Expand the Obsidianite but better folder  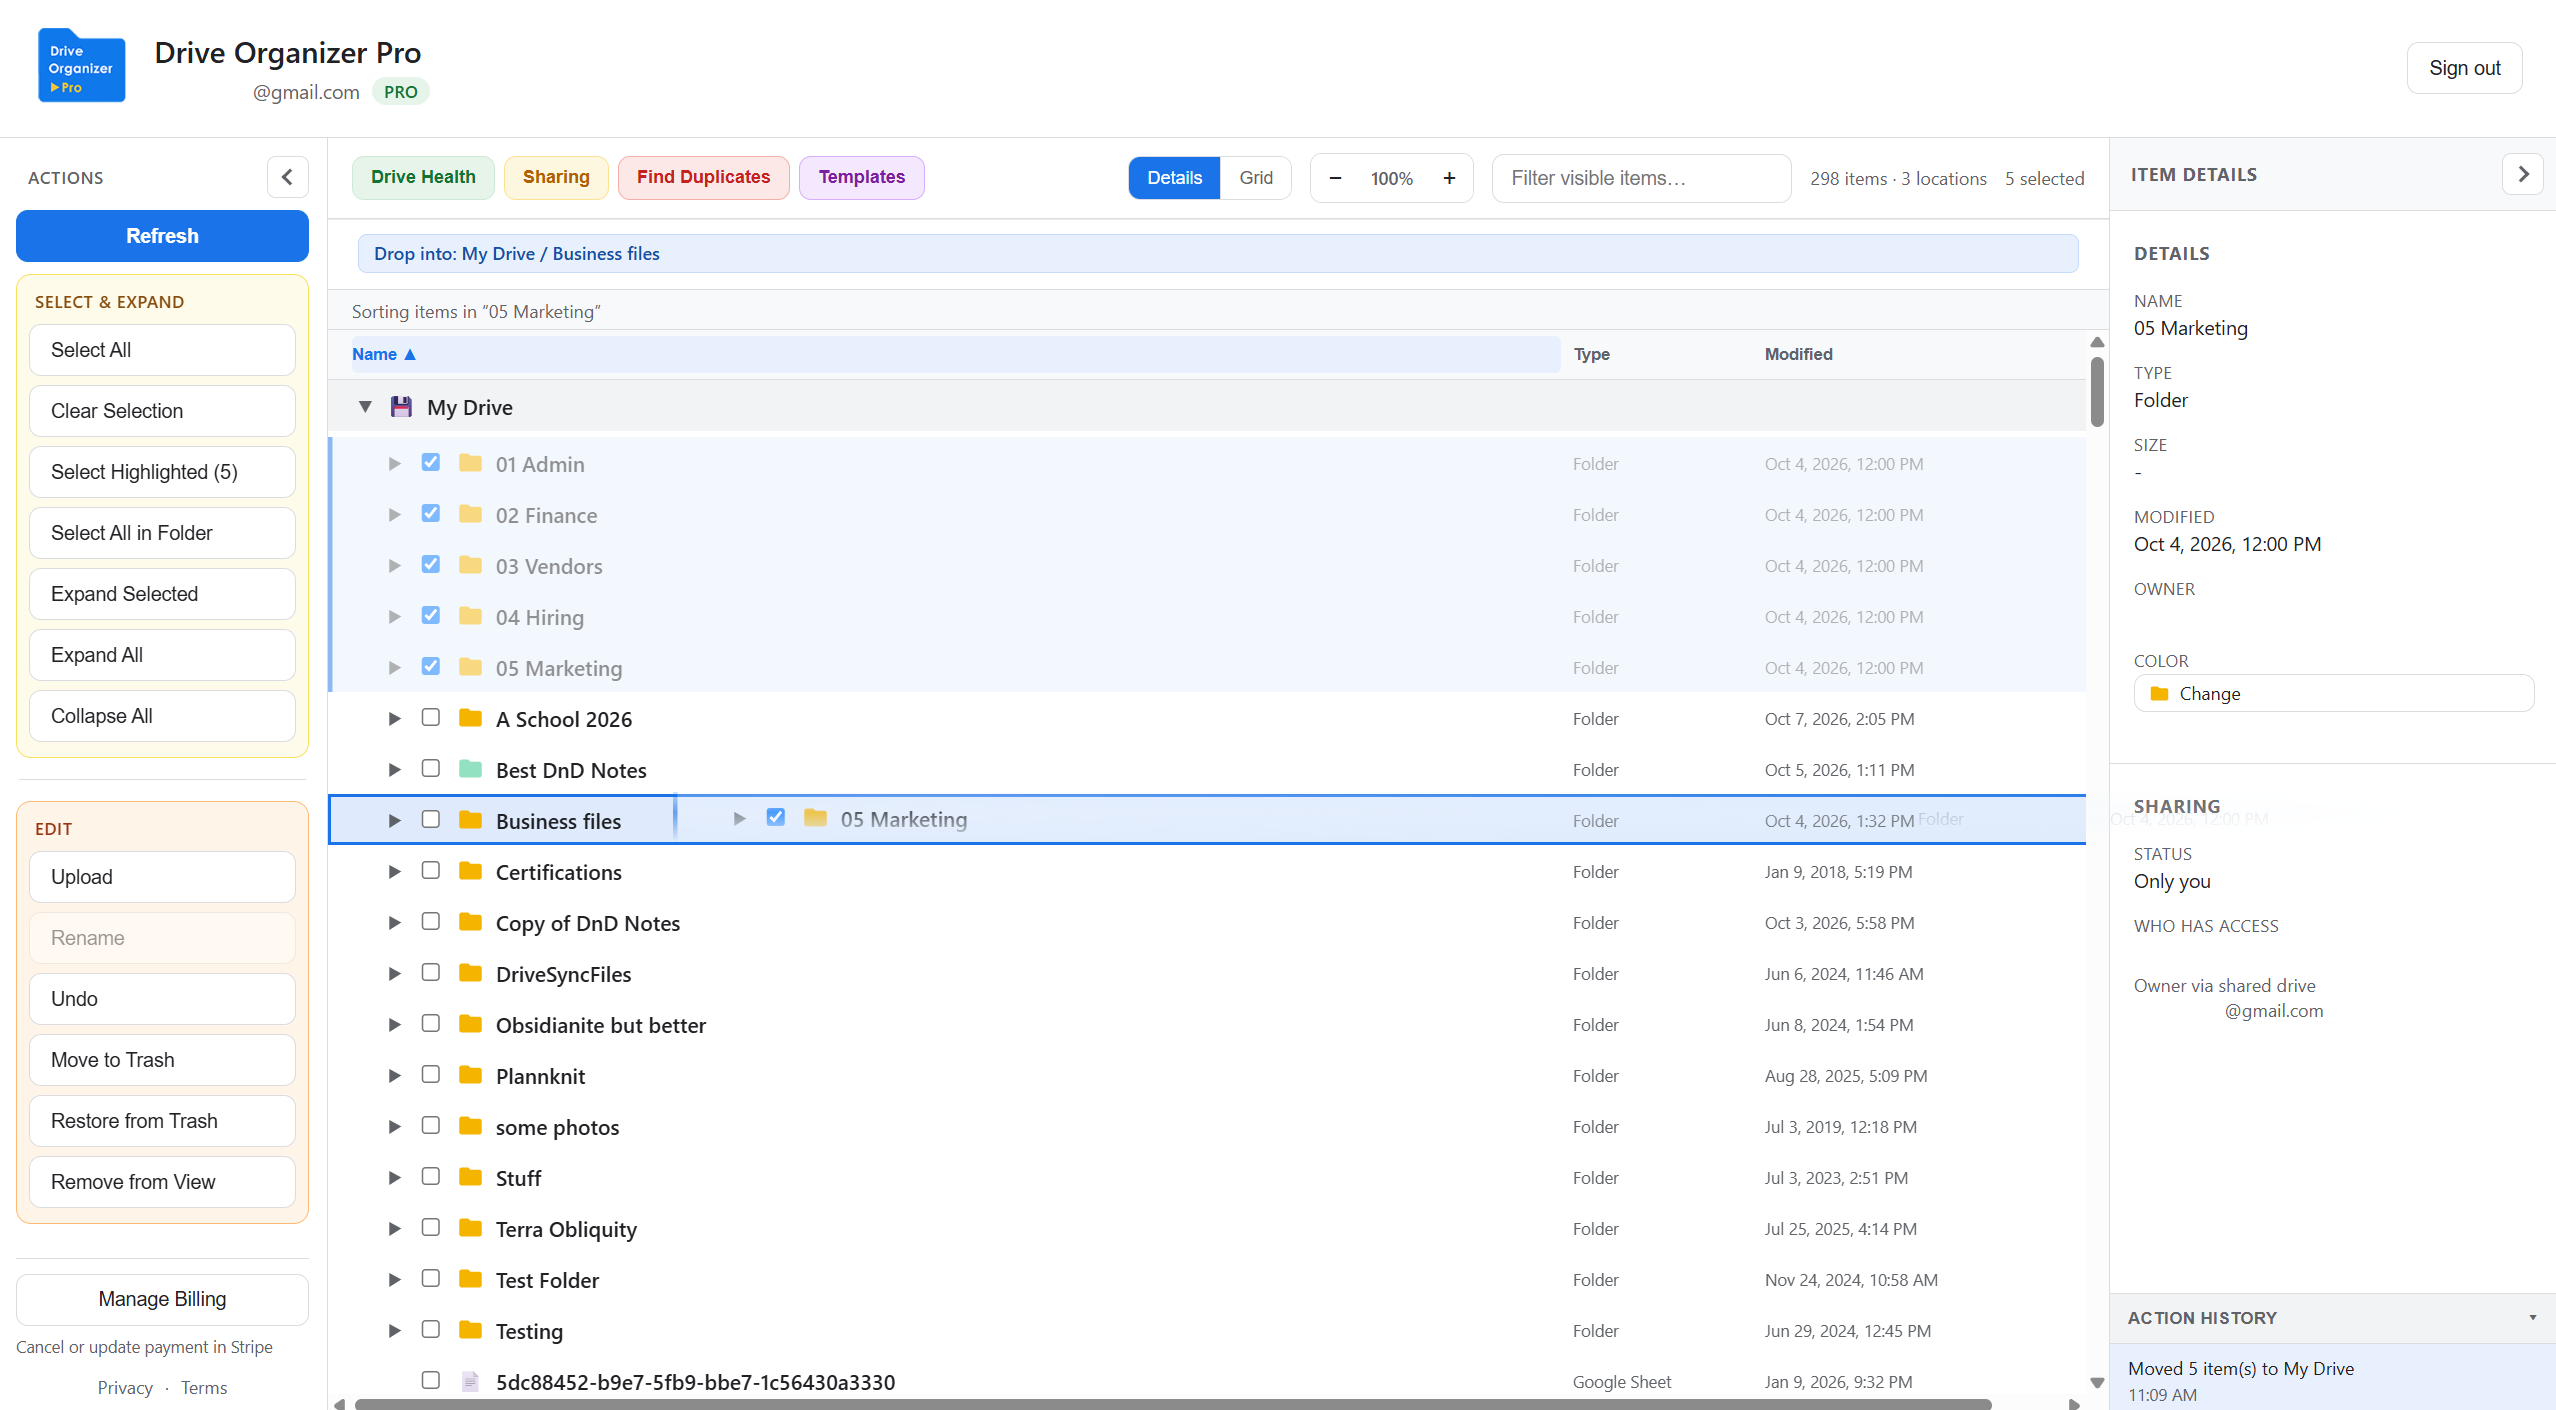click(x=395, y=1025)
